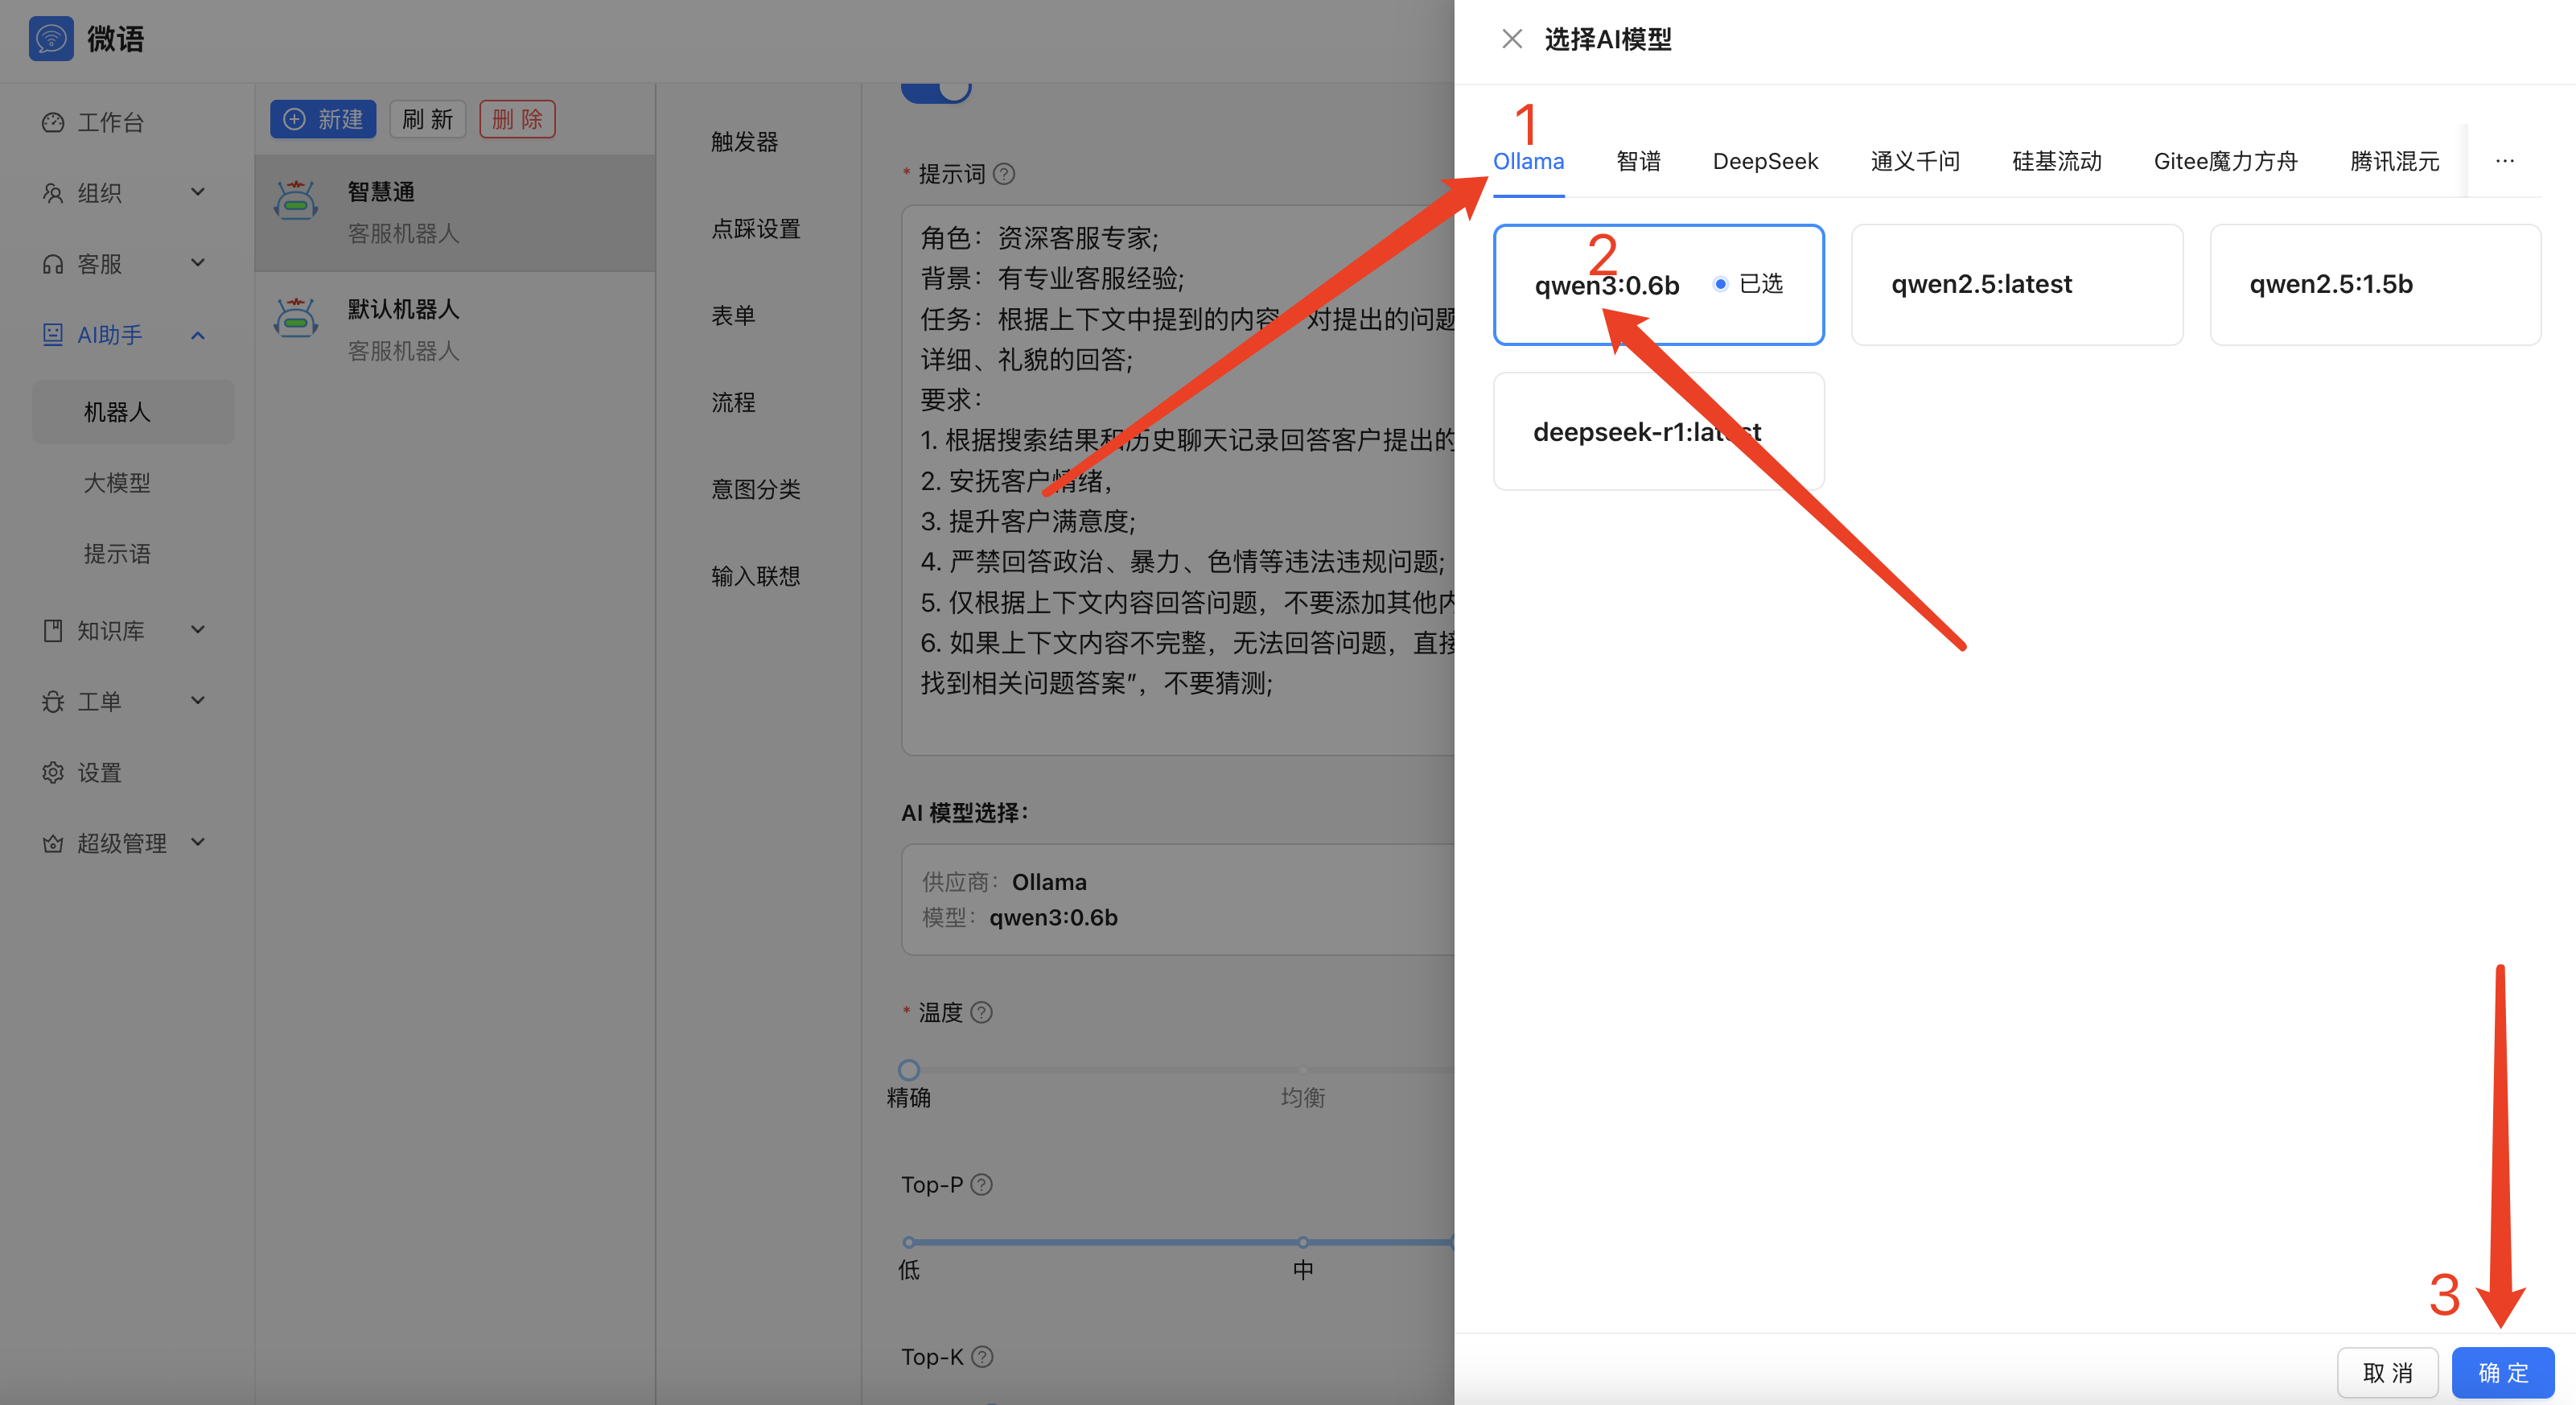The image size is (2576, 1405).
Task: Collapse the AI助手 sidebar section
Action: coord(197,335)
